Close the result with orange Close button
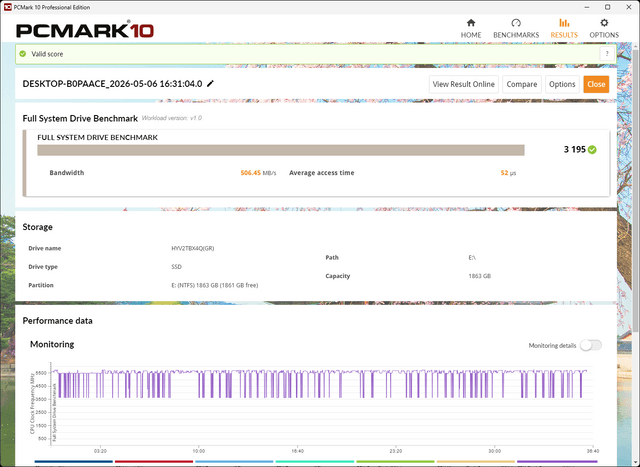Viewport: 640px width, 467px height. (596, 84)
